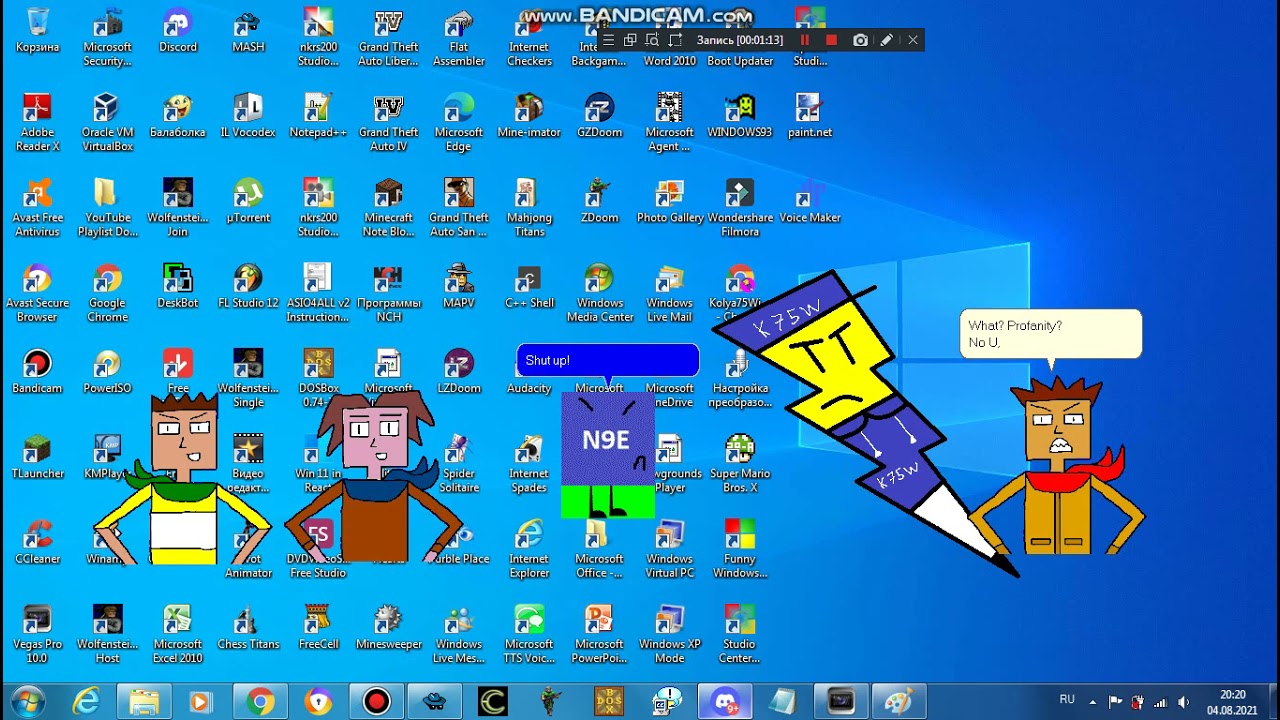Image resolution: width=1280 pixels, height=720 pixels.
Task: Launch Vegas Pro 10.0 shortcut
Action: (x=38, y=633)
